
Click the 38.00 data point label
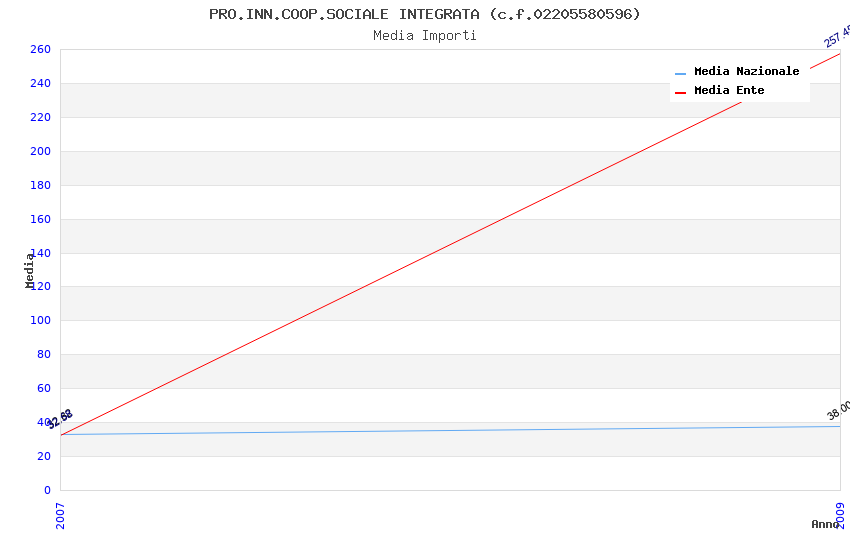pos(839,410)
